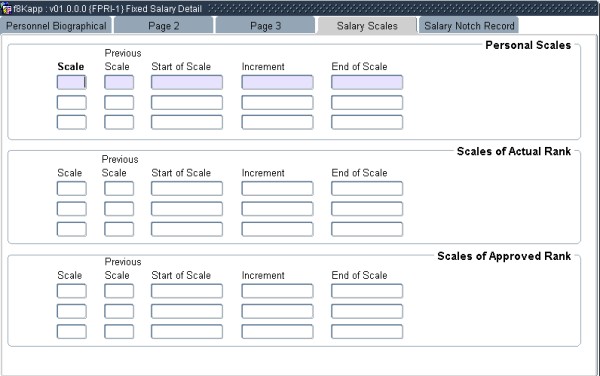Click third-row End of Scale field in Actual Rank
This screenshot has height=376, width=600.
(x=367, y=229)
